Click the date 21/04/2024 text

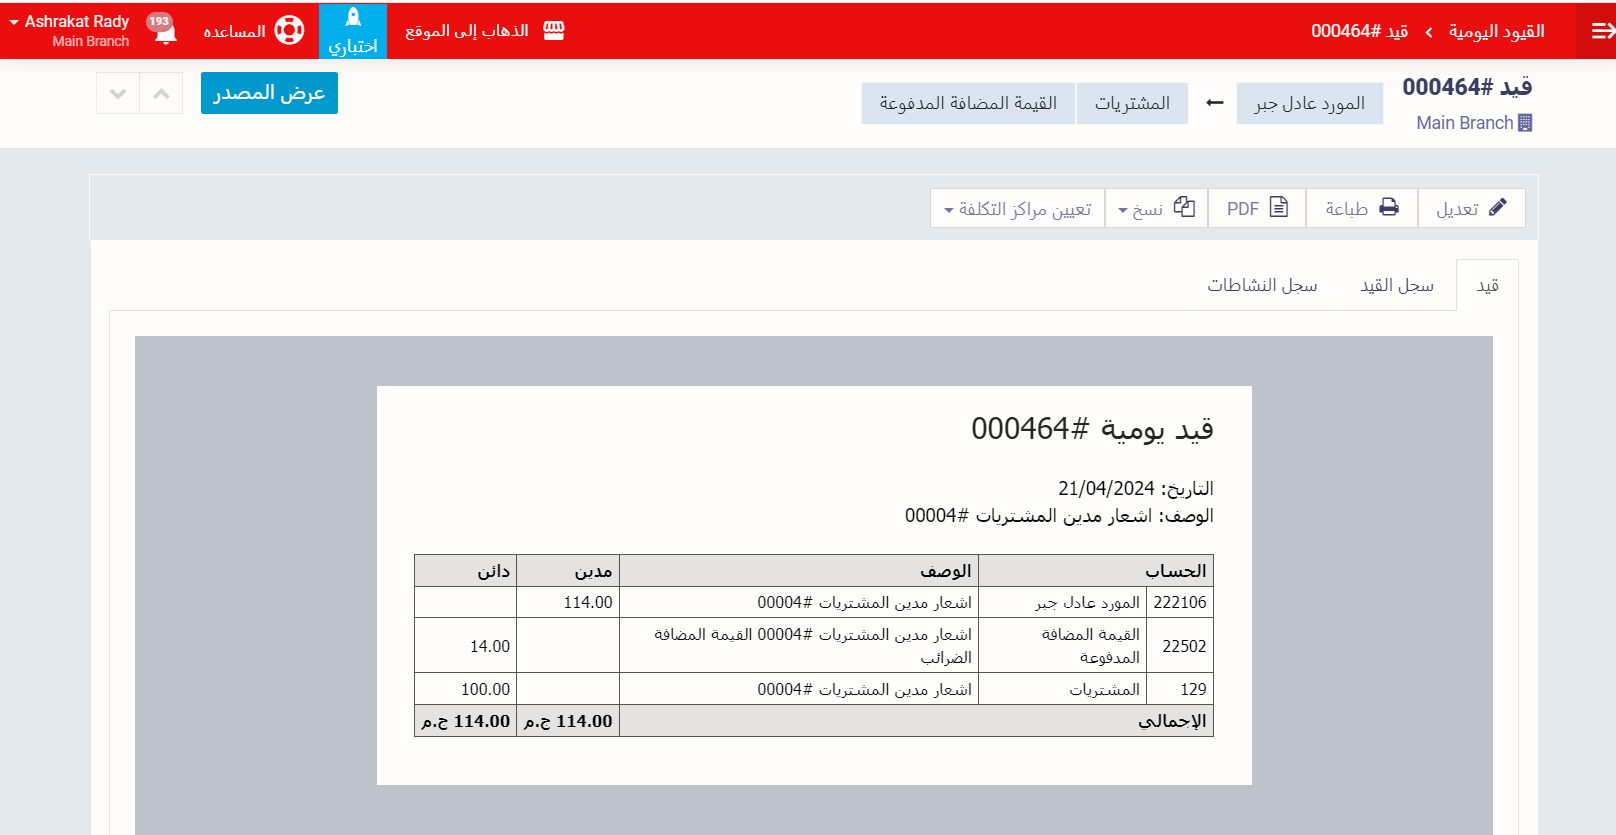[1107, 488]
